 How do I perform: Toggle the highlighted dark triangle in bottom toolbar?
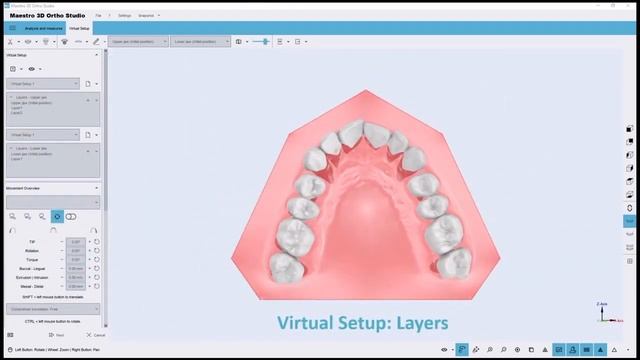pos(600,350)
